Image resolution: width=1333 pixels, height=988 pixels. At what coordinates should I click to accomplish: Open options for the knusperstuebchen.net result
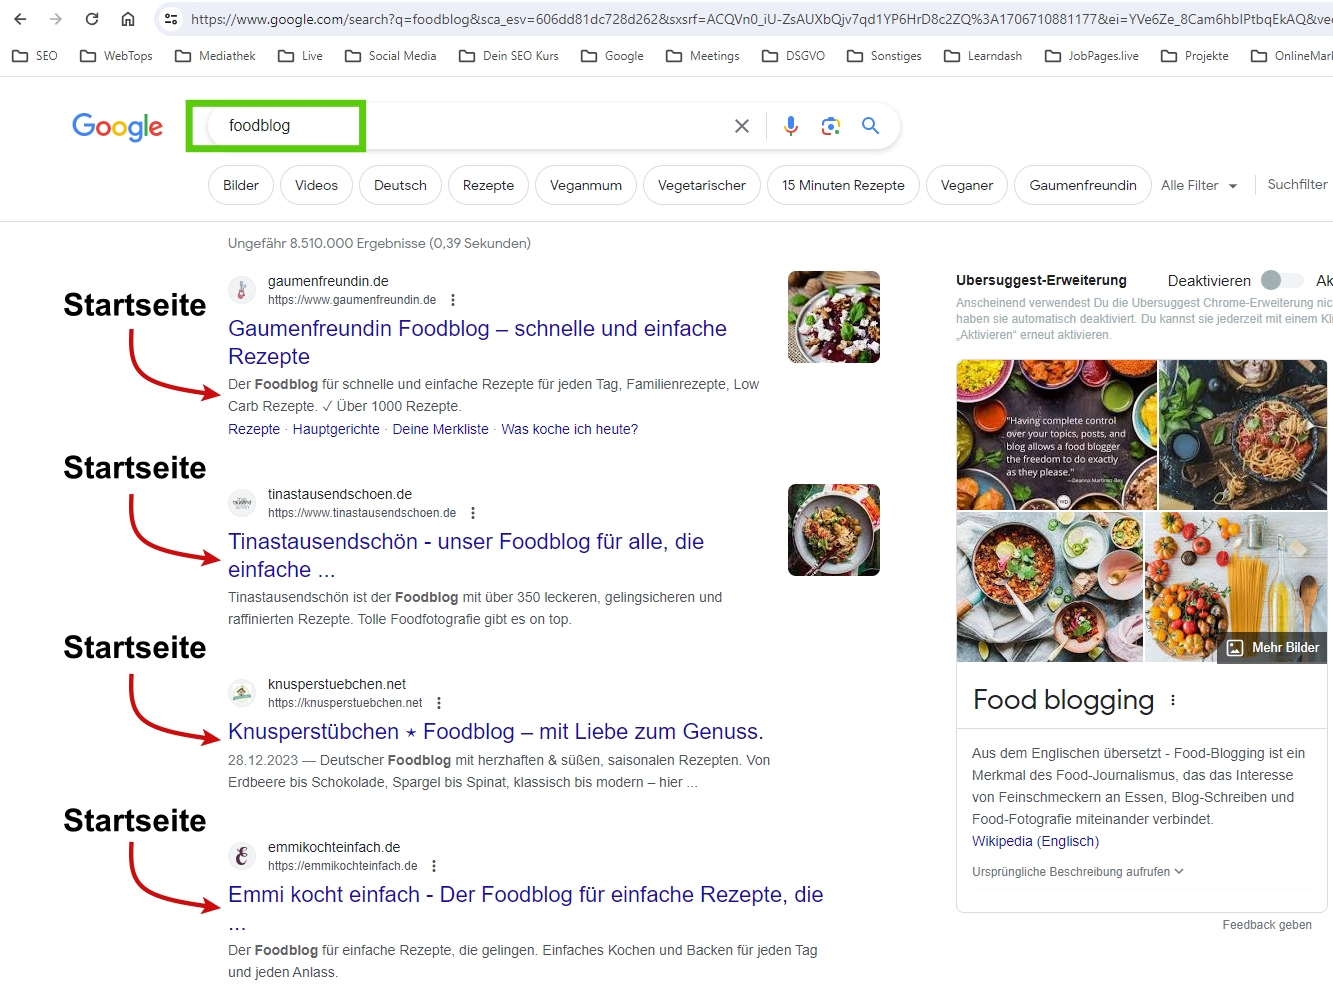[x=439, y=703]
